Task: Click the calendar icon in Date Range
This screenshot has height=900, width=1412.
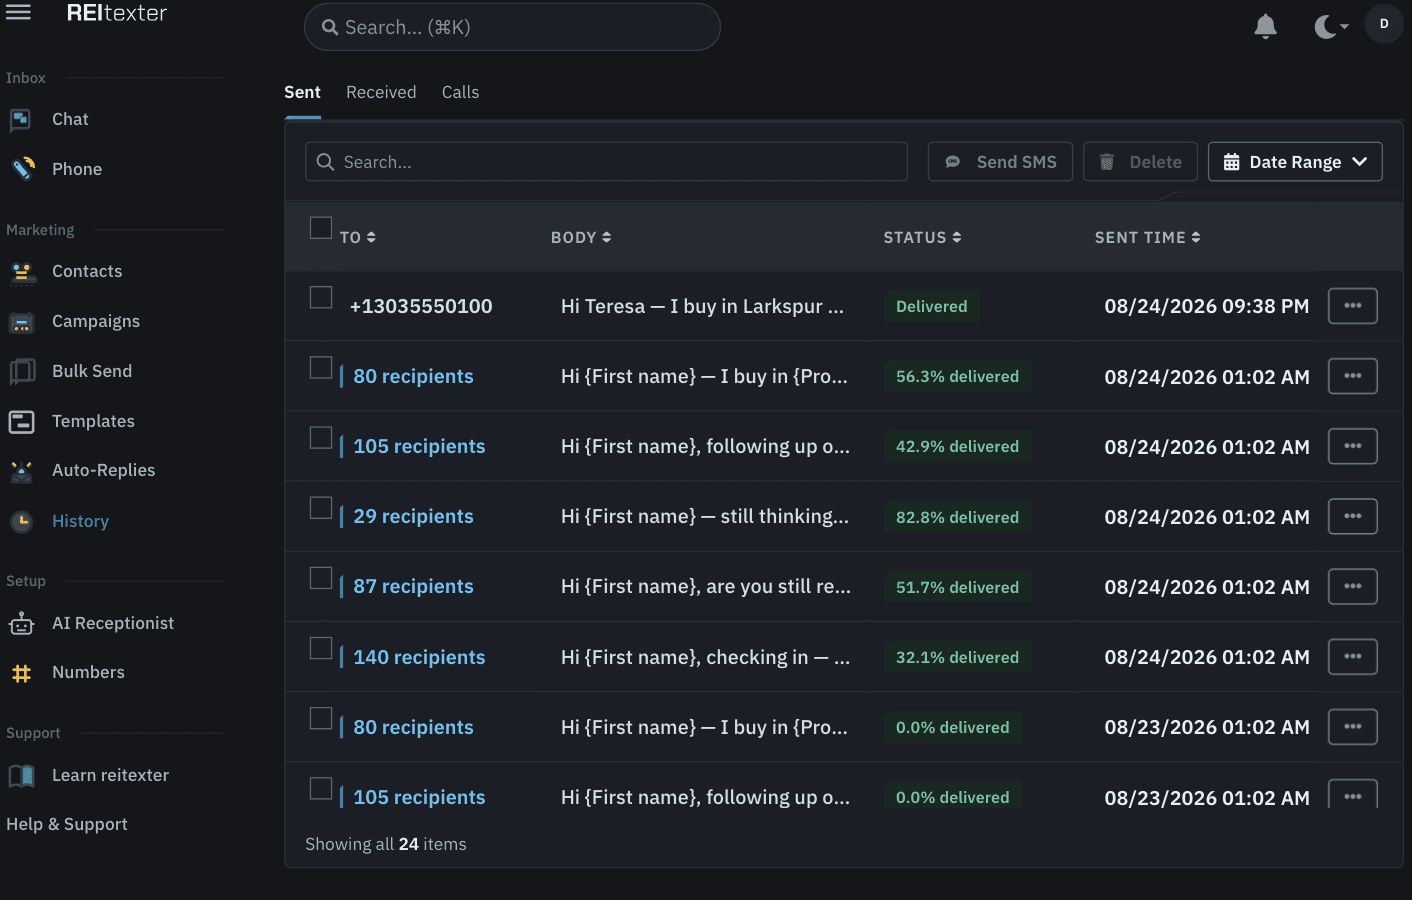Action: 1232,162
